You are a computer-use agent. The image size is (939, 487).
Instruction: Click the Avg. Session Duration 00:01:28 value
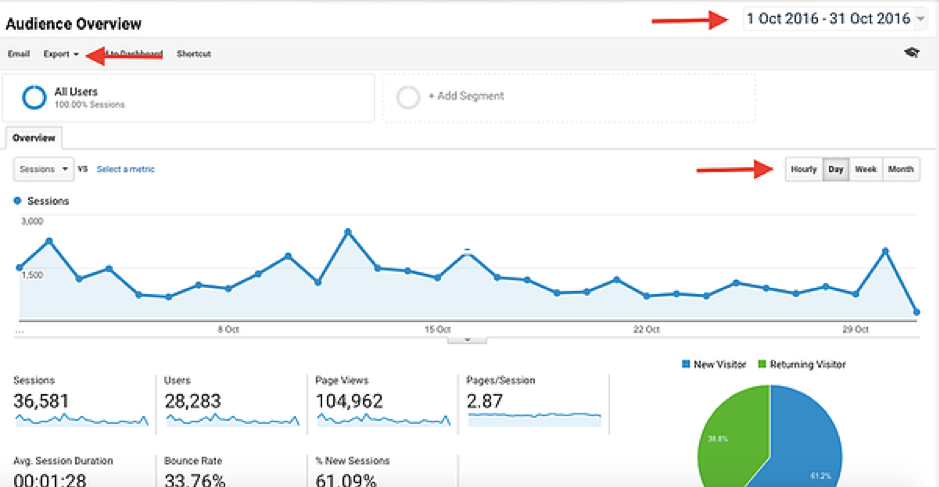coord(50,480)
